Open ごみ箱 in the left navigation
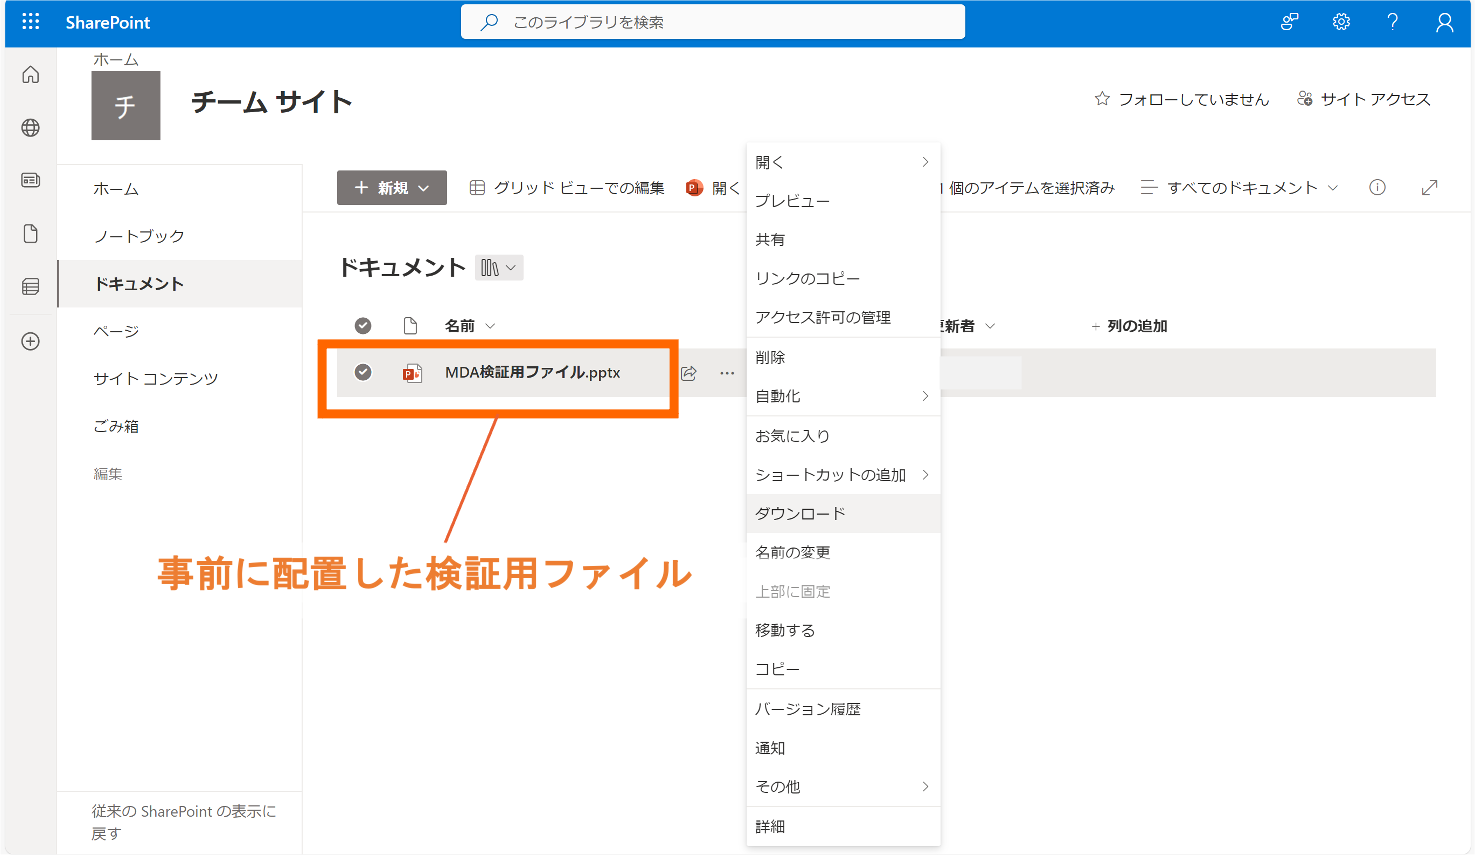1475x856 pixels. tap(116, 426)
